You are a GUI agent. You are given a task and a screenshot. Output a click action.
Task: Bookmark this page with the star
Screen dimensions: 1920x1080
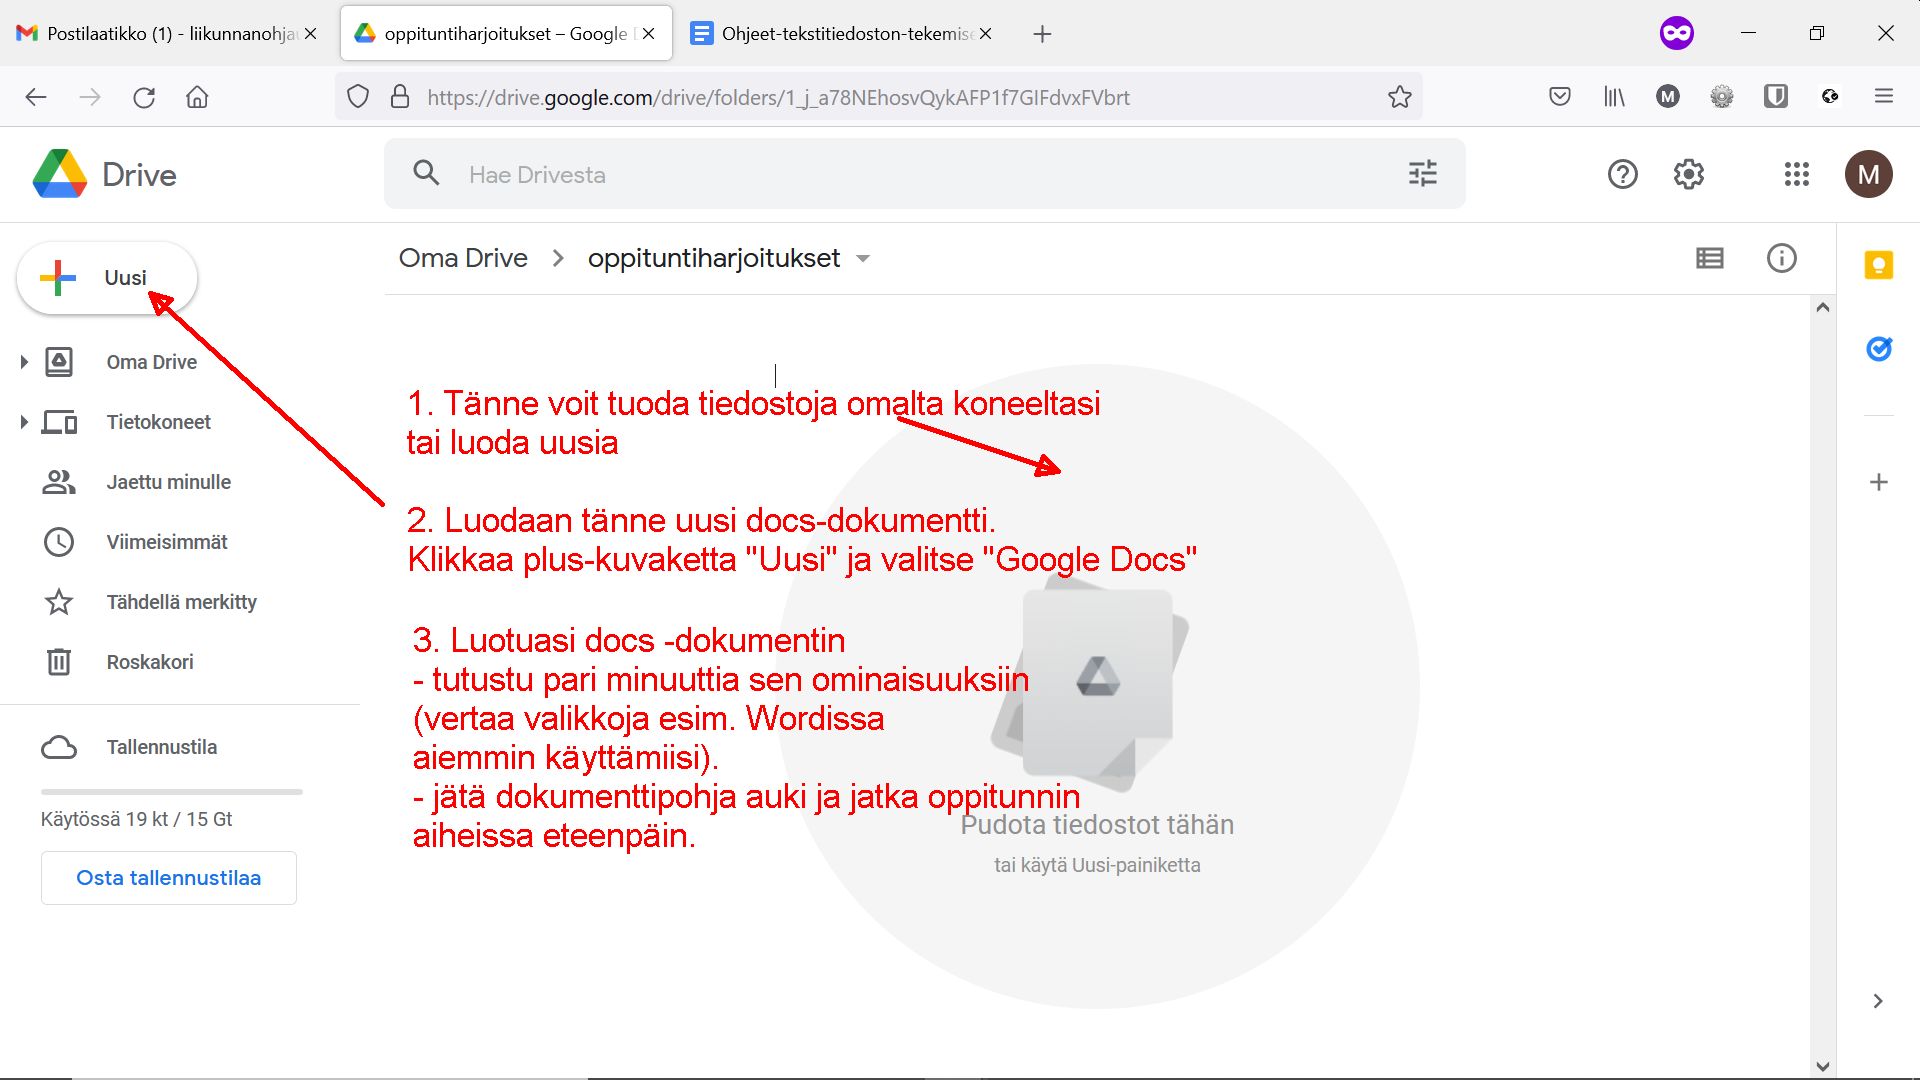click(1399, 97)
